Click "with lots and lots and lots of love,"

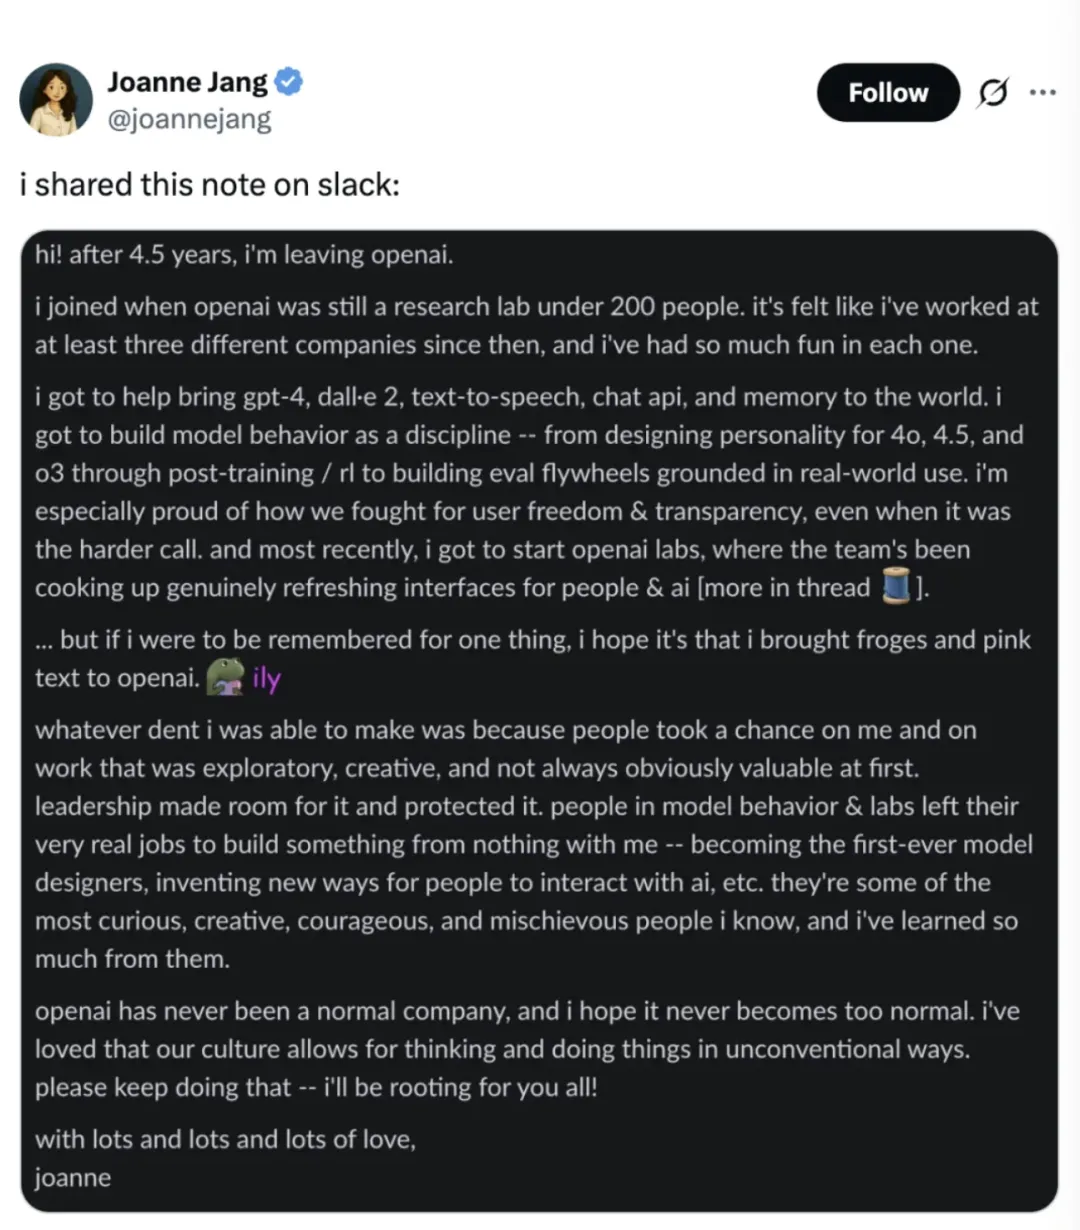click(x=225, y=1139)
